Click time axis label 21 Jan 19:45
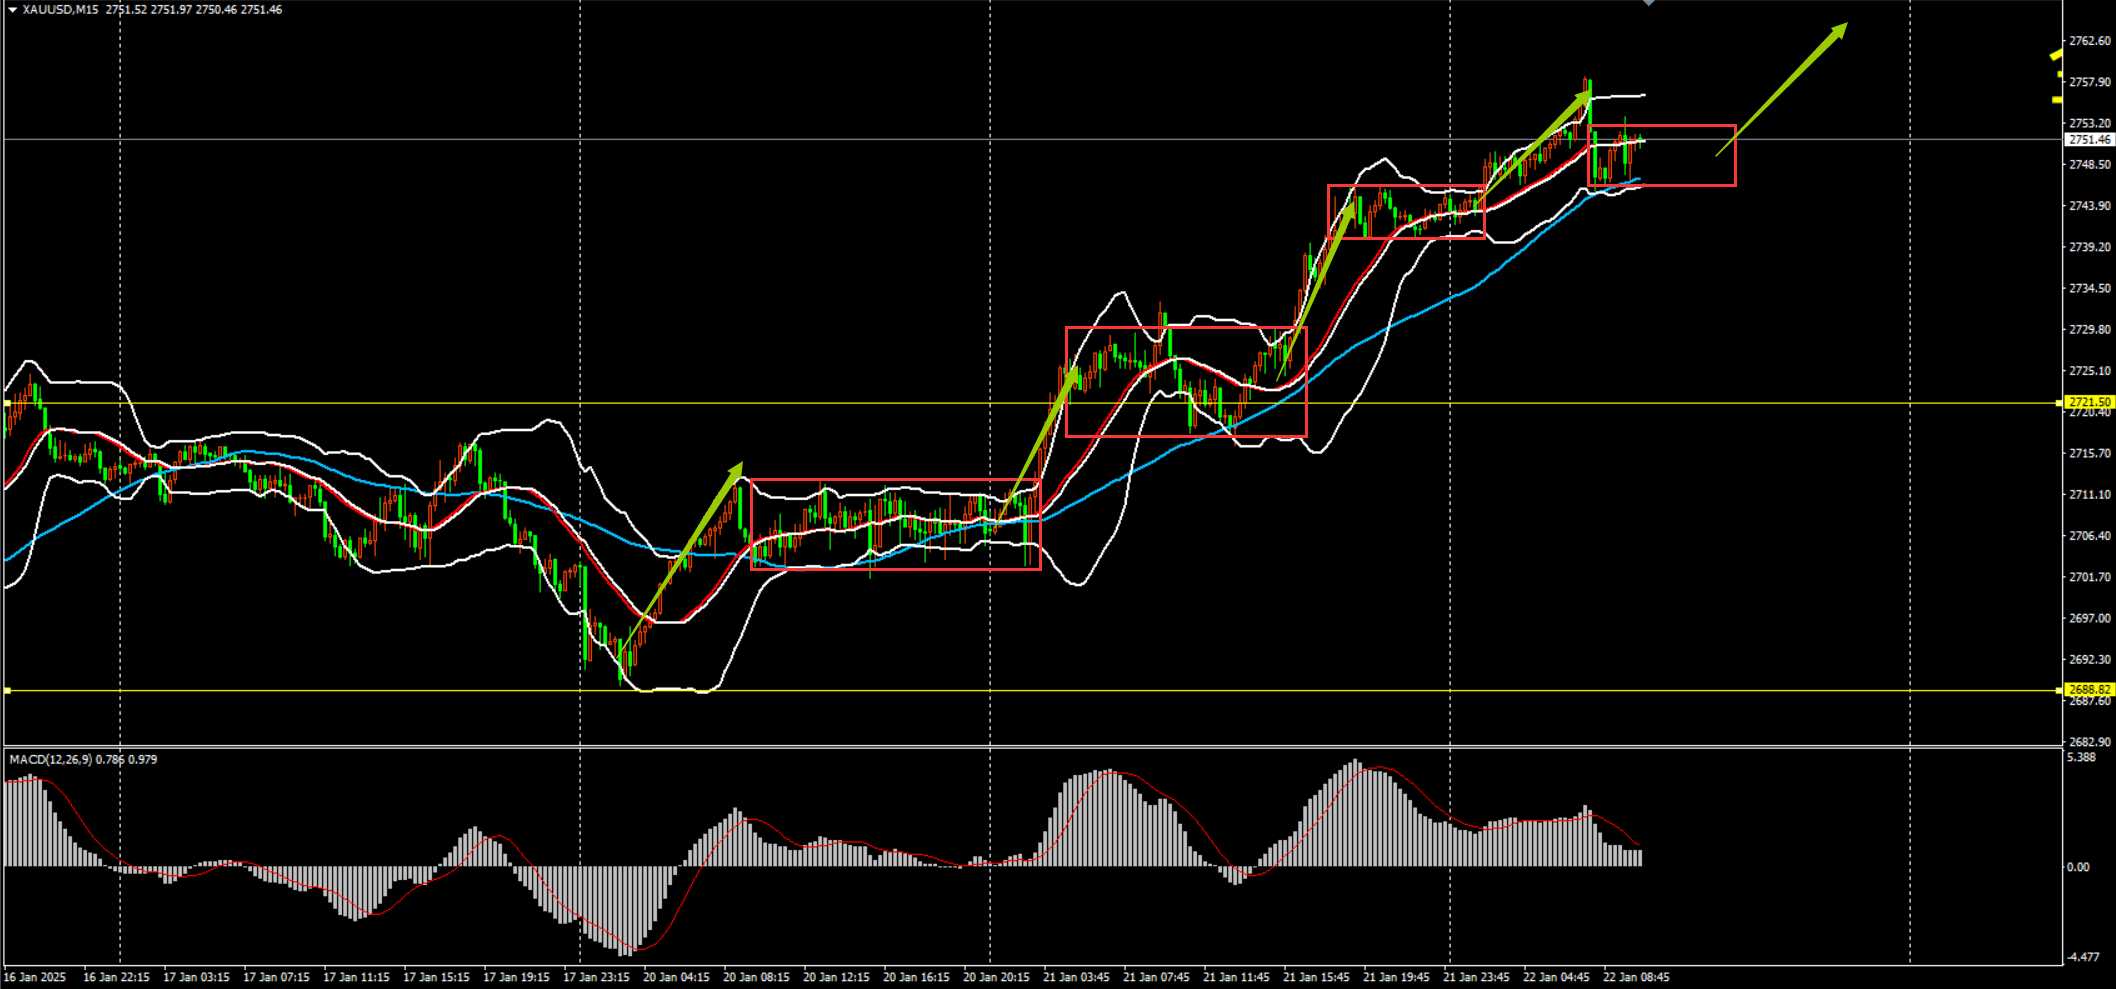 (1396, 977)
